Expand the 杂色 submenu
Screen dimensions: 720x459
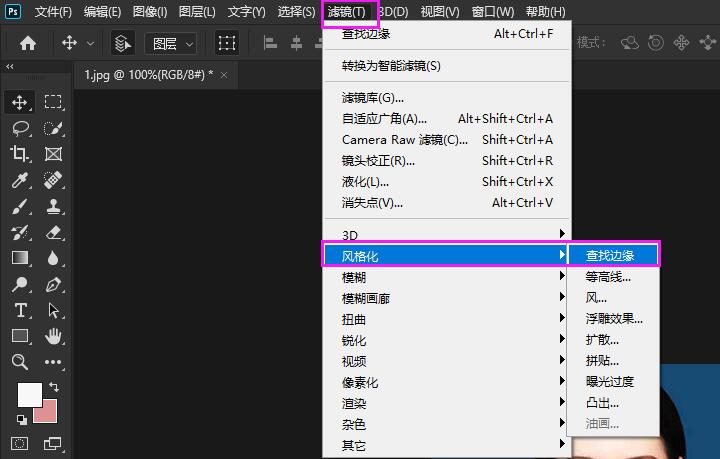pyautogui.click(x=446, y=424)
